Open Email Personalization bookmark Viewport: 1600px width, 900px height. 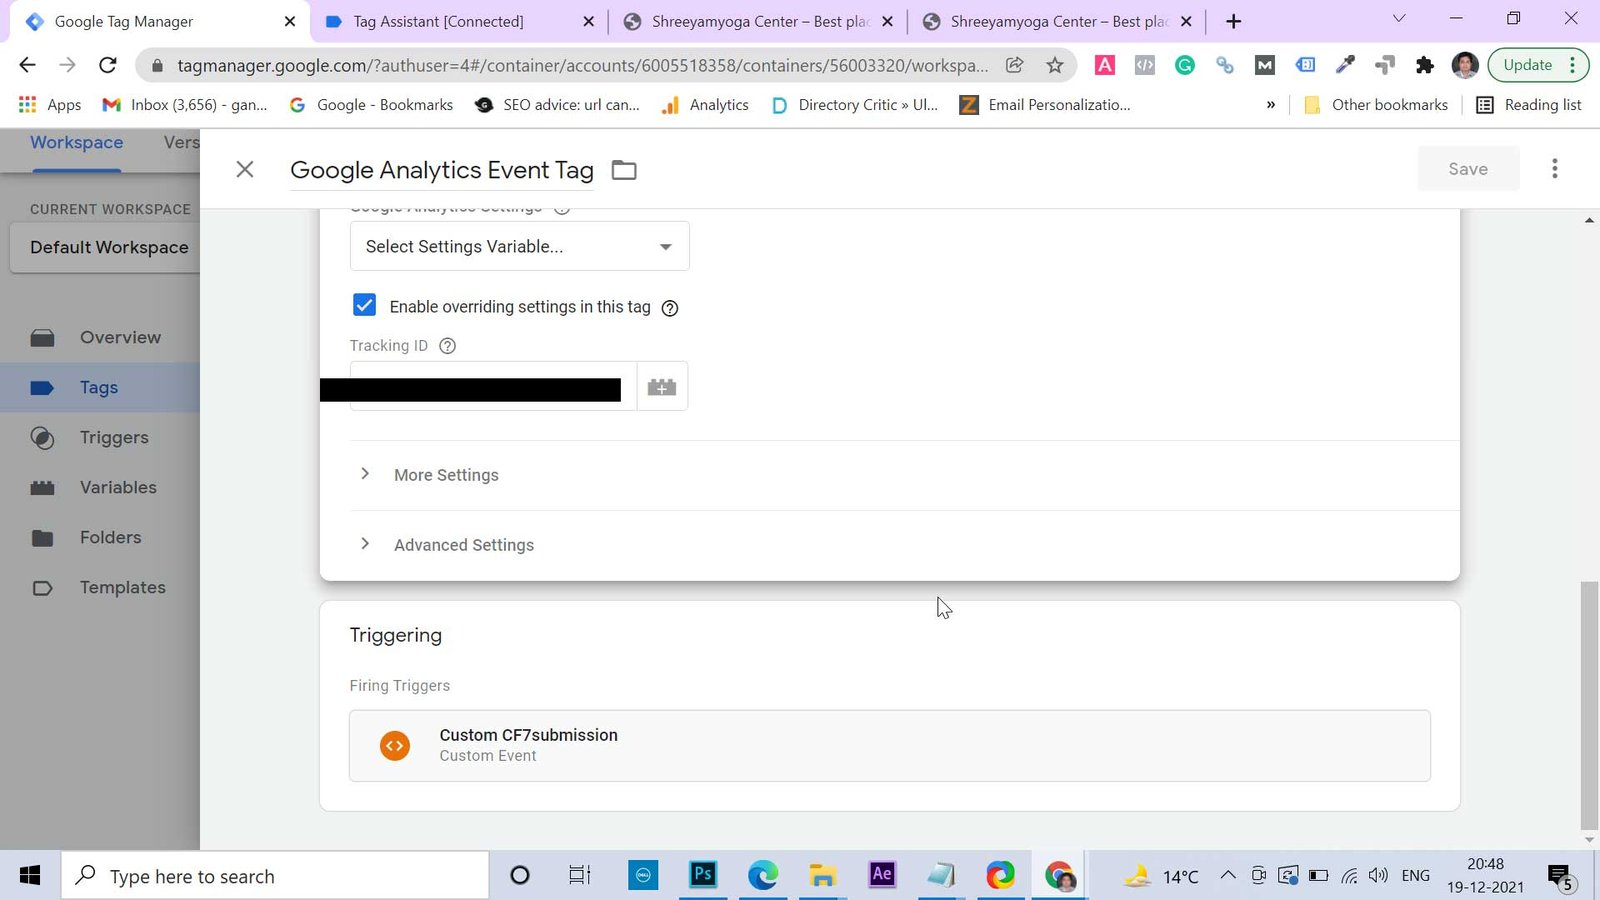pos(1045,104)
